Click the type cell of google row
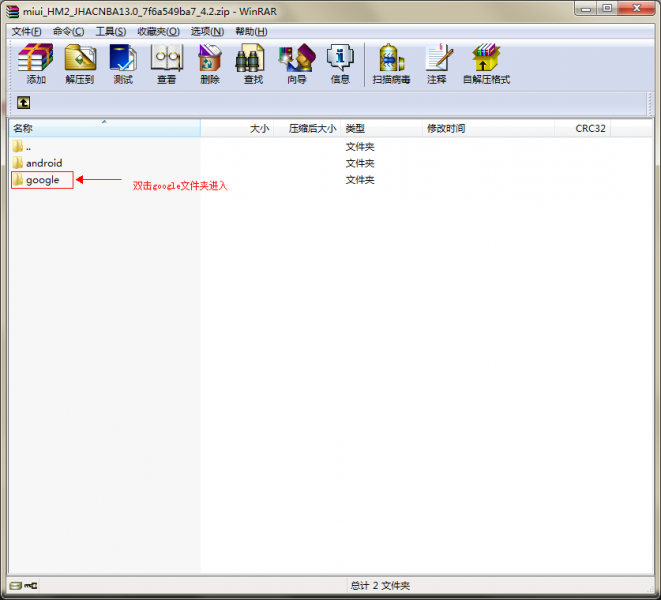The width and height of the screenshot is (661, 600). (360, 180)
